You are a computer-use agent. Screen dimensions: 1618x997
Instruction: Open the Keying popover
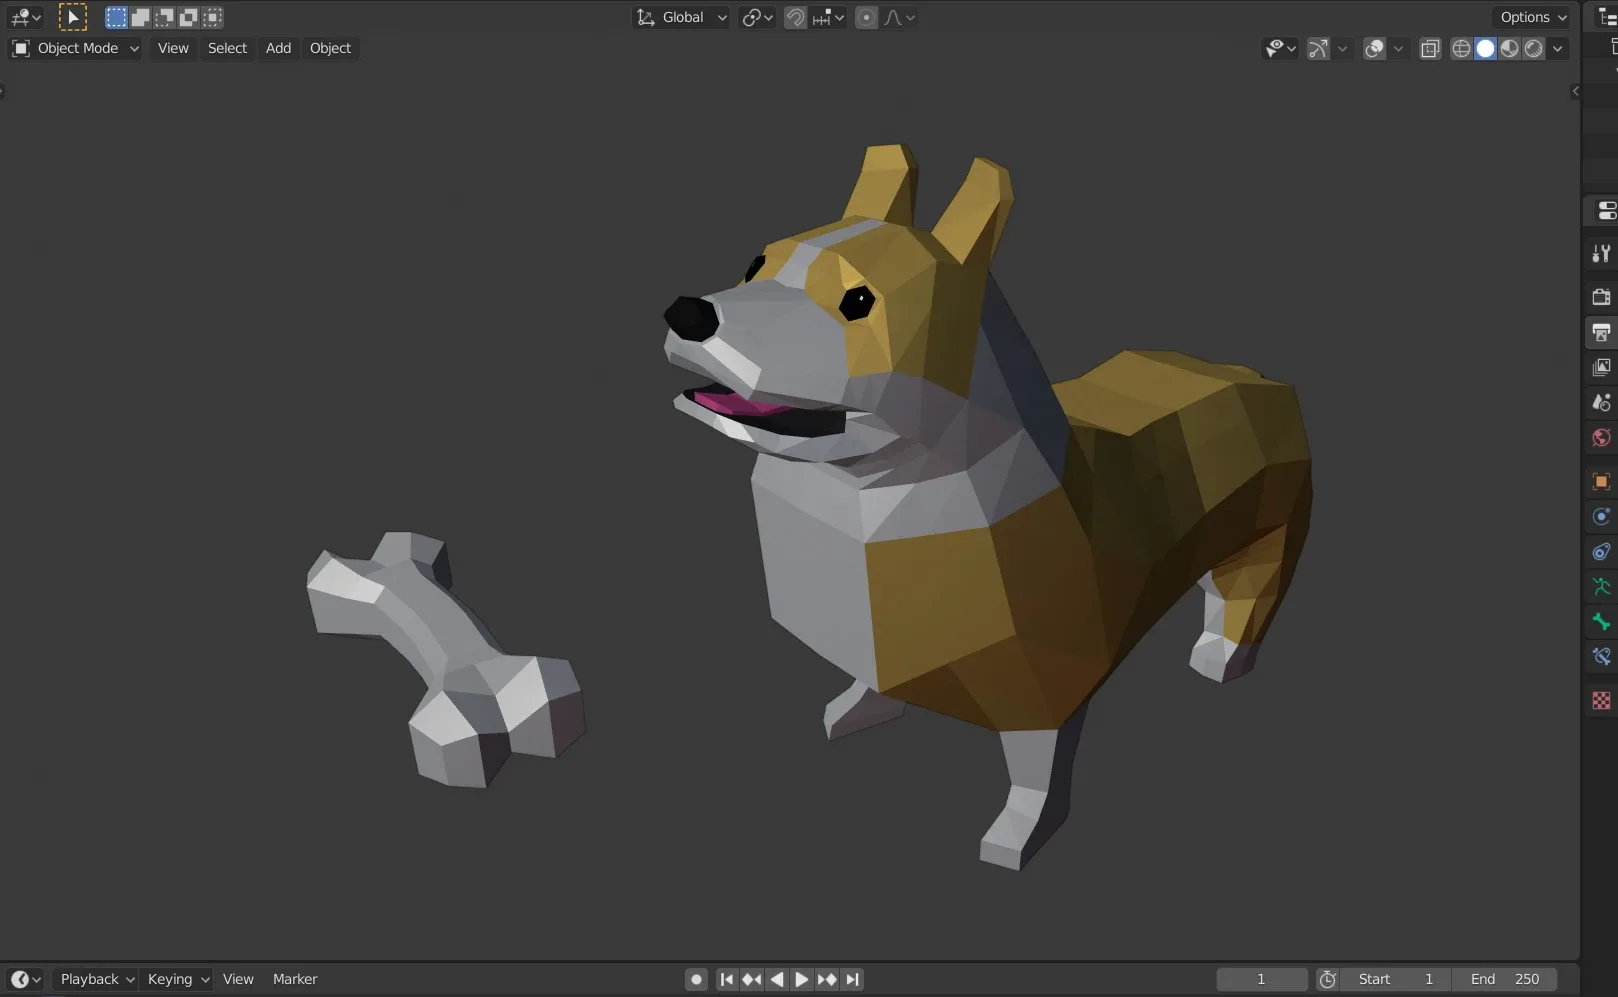[177, 979]
